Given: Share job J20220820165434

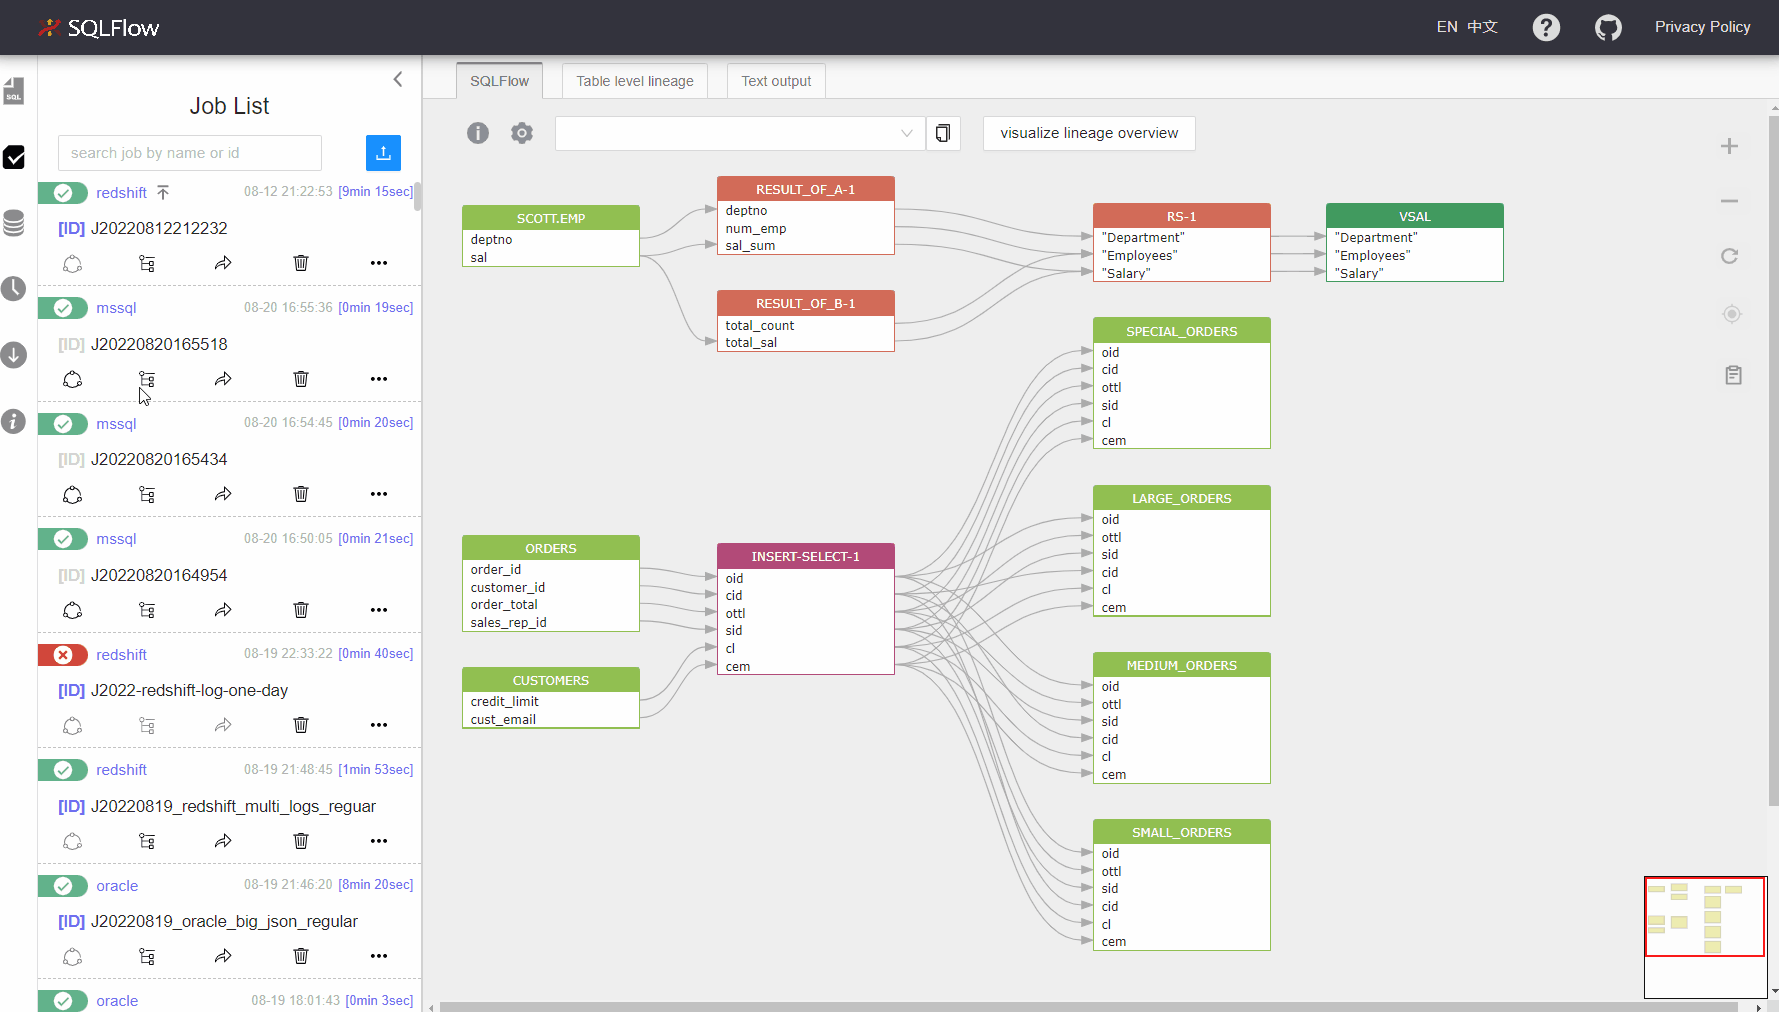Looking at the screenshot, I should pyautogui.click(x=223, y=494).
